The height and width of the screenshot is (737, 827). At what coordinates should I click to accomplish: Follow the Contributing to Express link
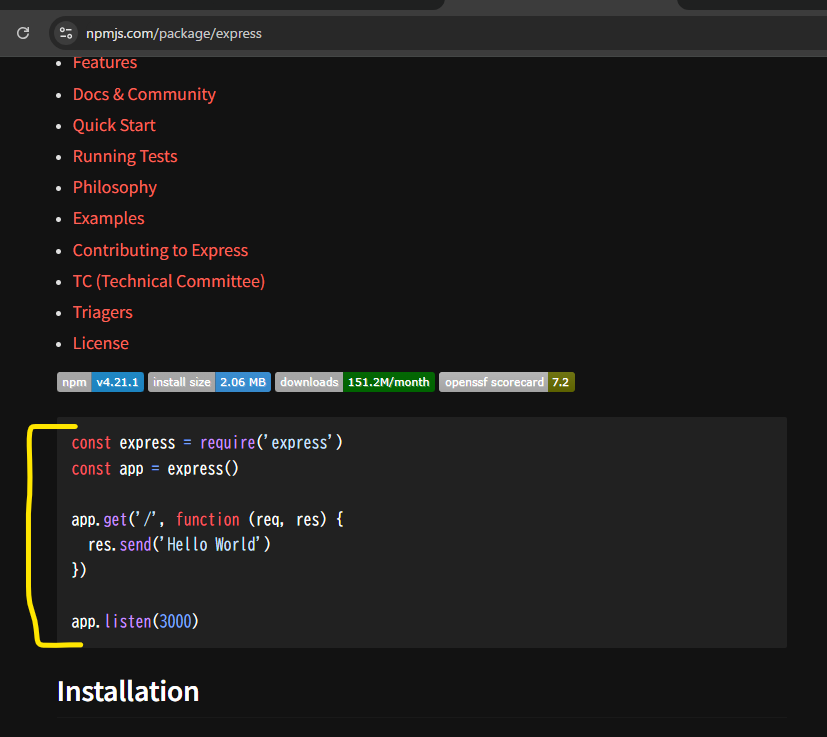pyautogui.click(x=160, y=250)
